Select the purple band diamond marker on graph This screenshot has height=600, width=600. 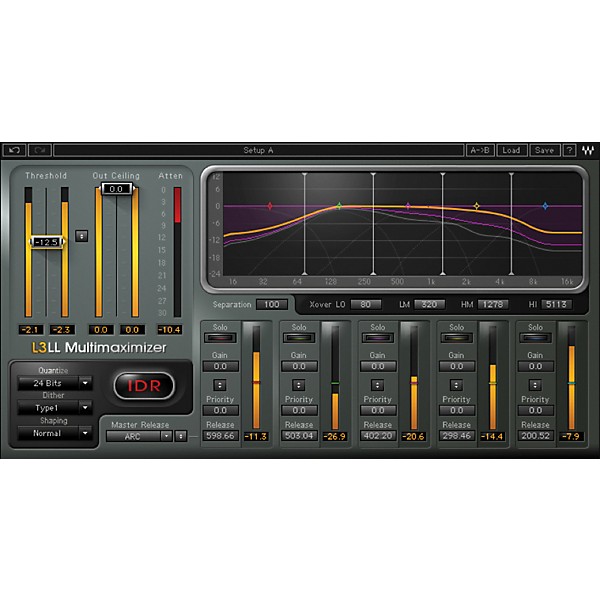[408, 206]
